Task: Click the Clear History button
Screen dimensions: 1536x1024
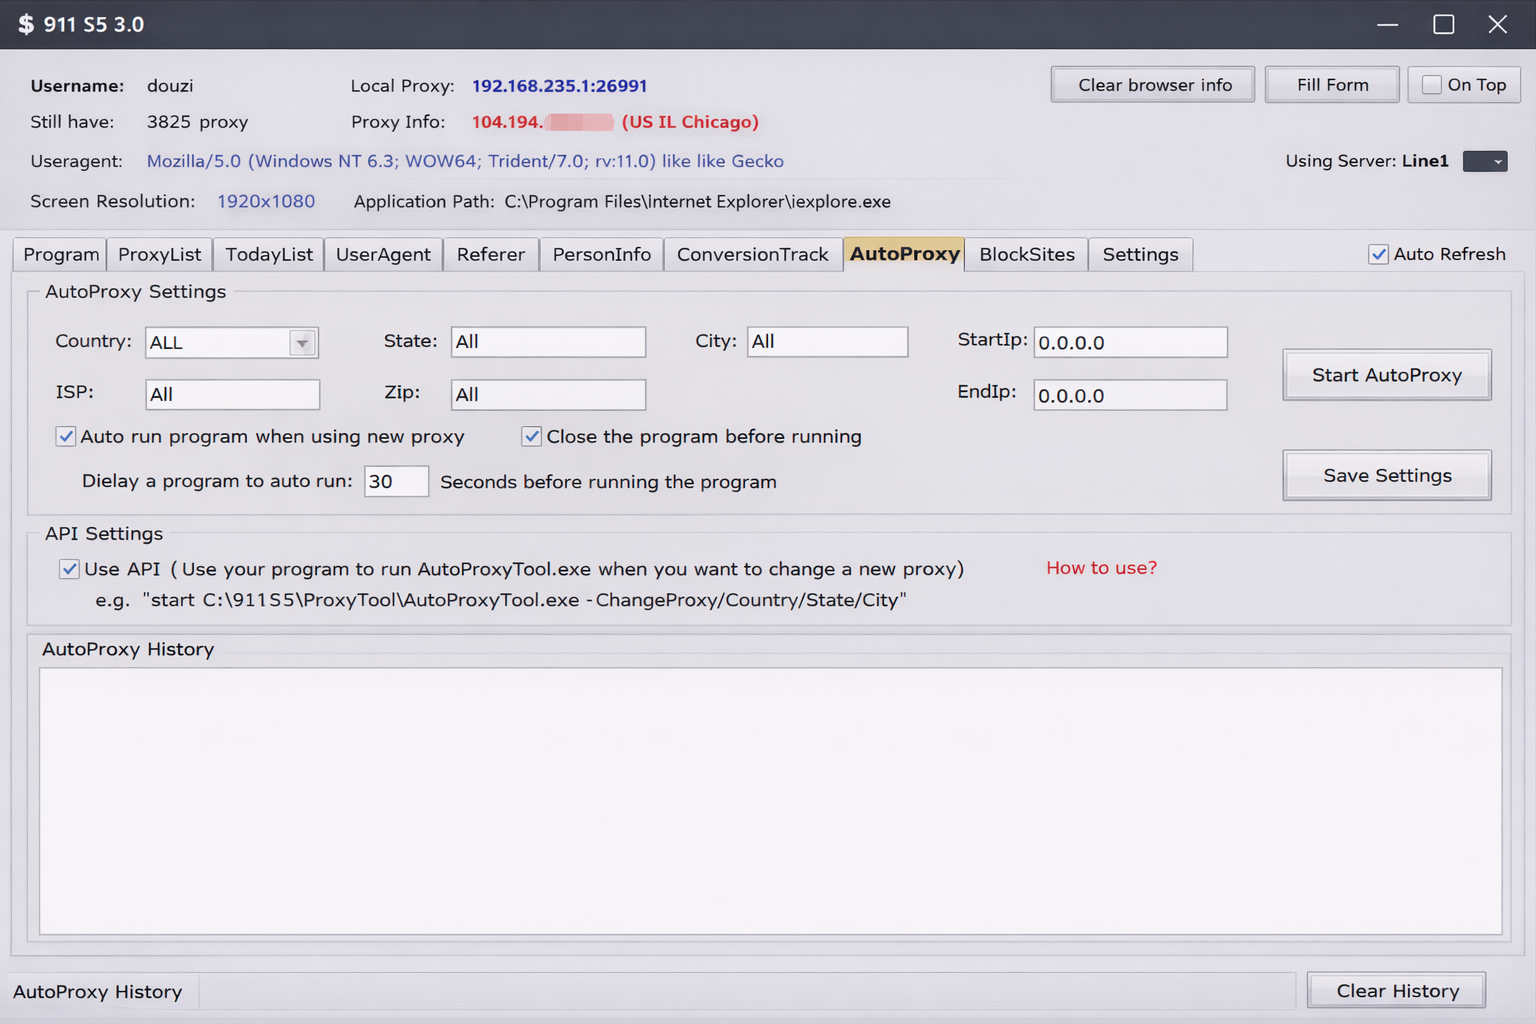Action: [x=1396, y=990]
